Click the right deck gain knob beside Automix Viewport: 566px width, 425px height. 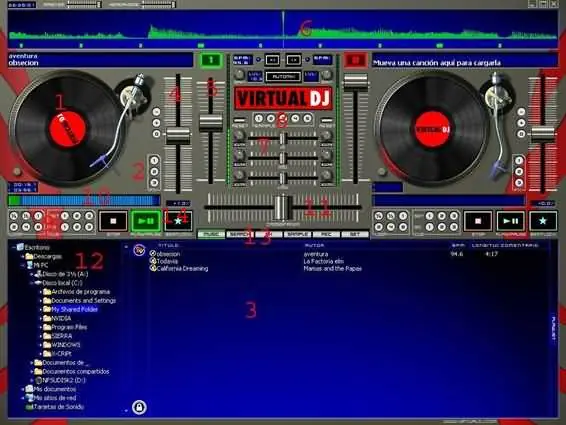coord(327,75)
